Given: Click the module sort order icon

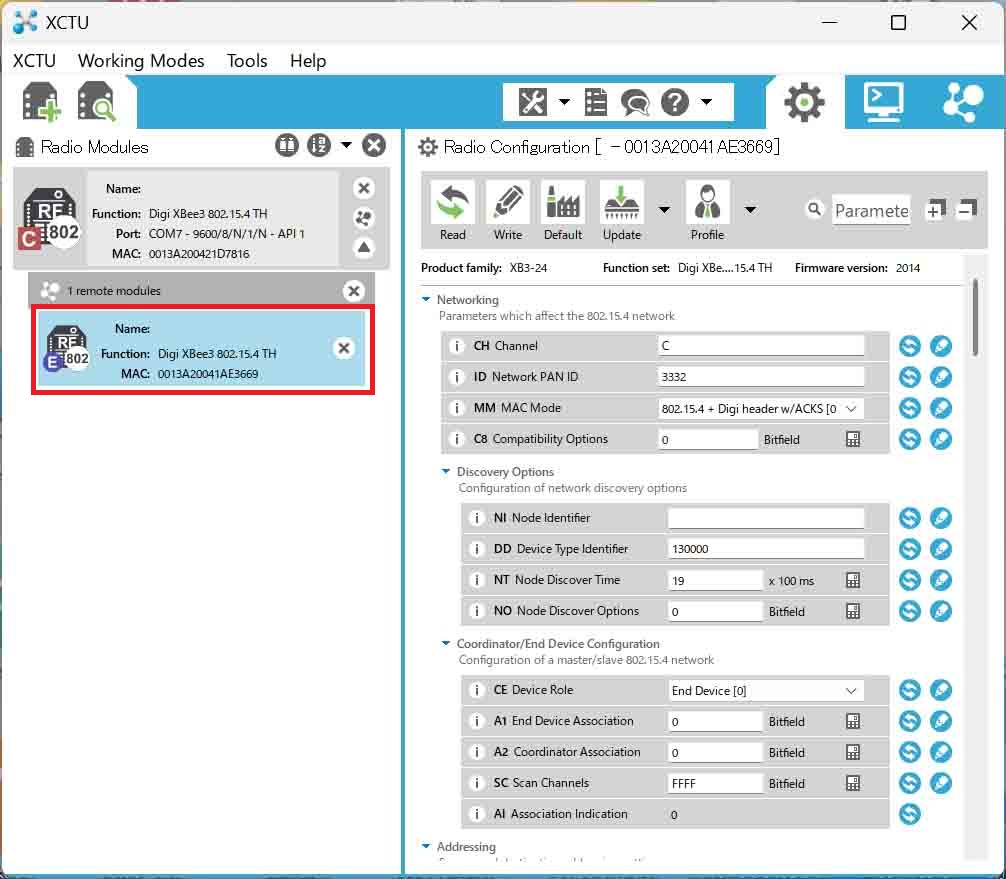Looking at the screenshot, I should click(x=319, y=145).
